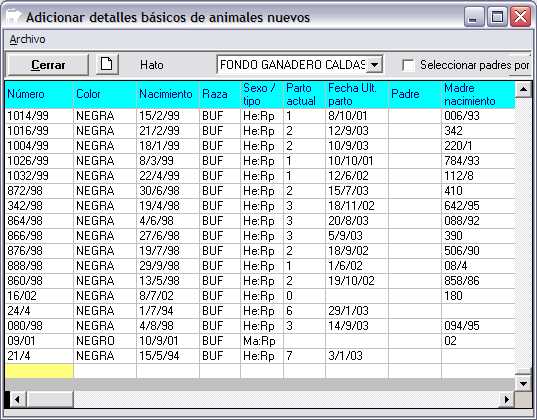Select the empty yellow Número cell

click(39, 371)
